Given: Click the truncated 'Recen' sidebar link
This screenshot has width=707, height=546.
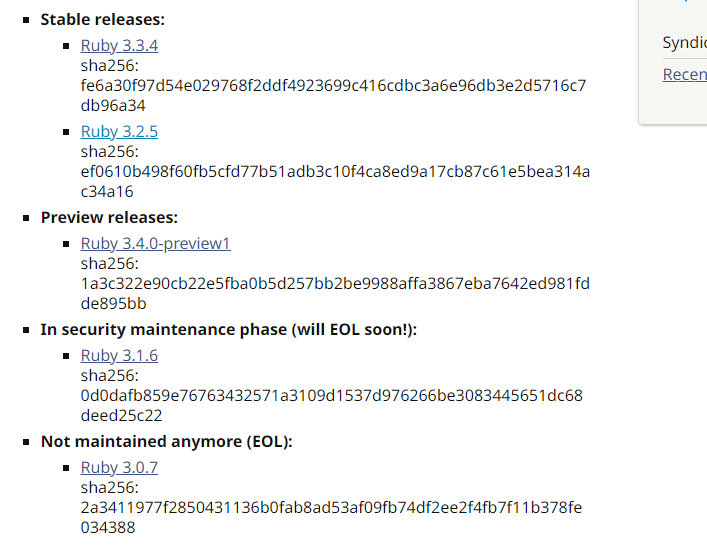Looking at the screenshot, I should tap(684, 75).
